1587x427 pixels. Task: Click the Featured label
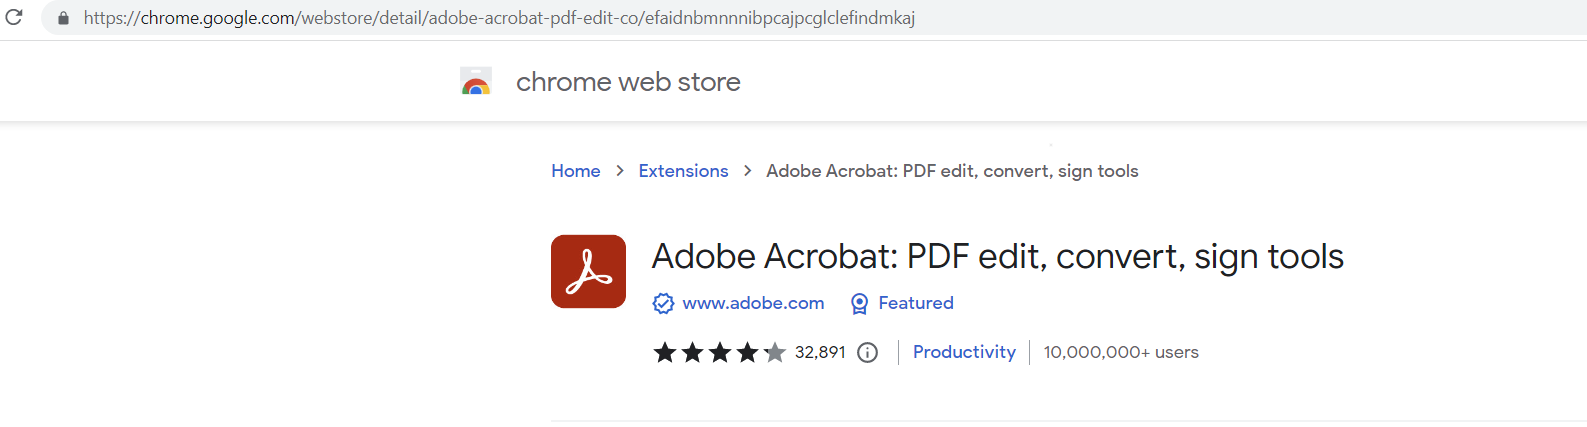click(916, 303)
